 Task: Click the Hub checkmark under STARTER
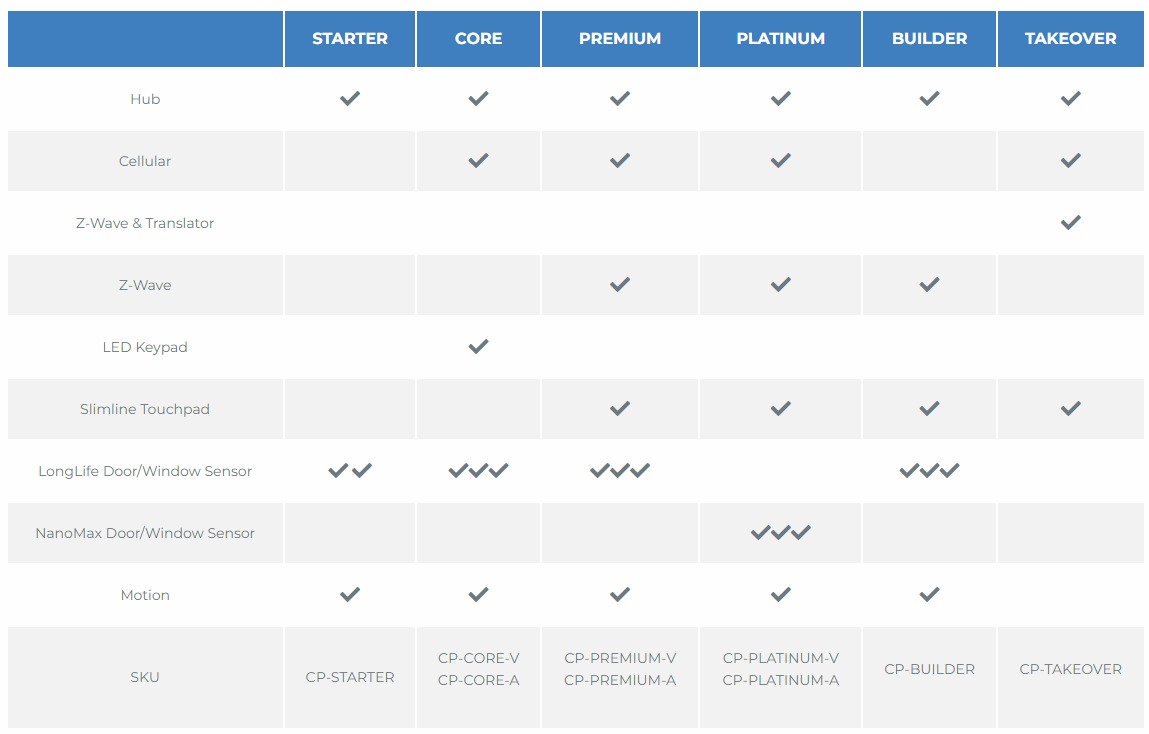tap(350, 98)
